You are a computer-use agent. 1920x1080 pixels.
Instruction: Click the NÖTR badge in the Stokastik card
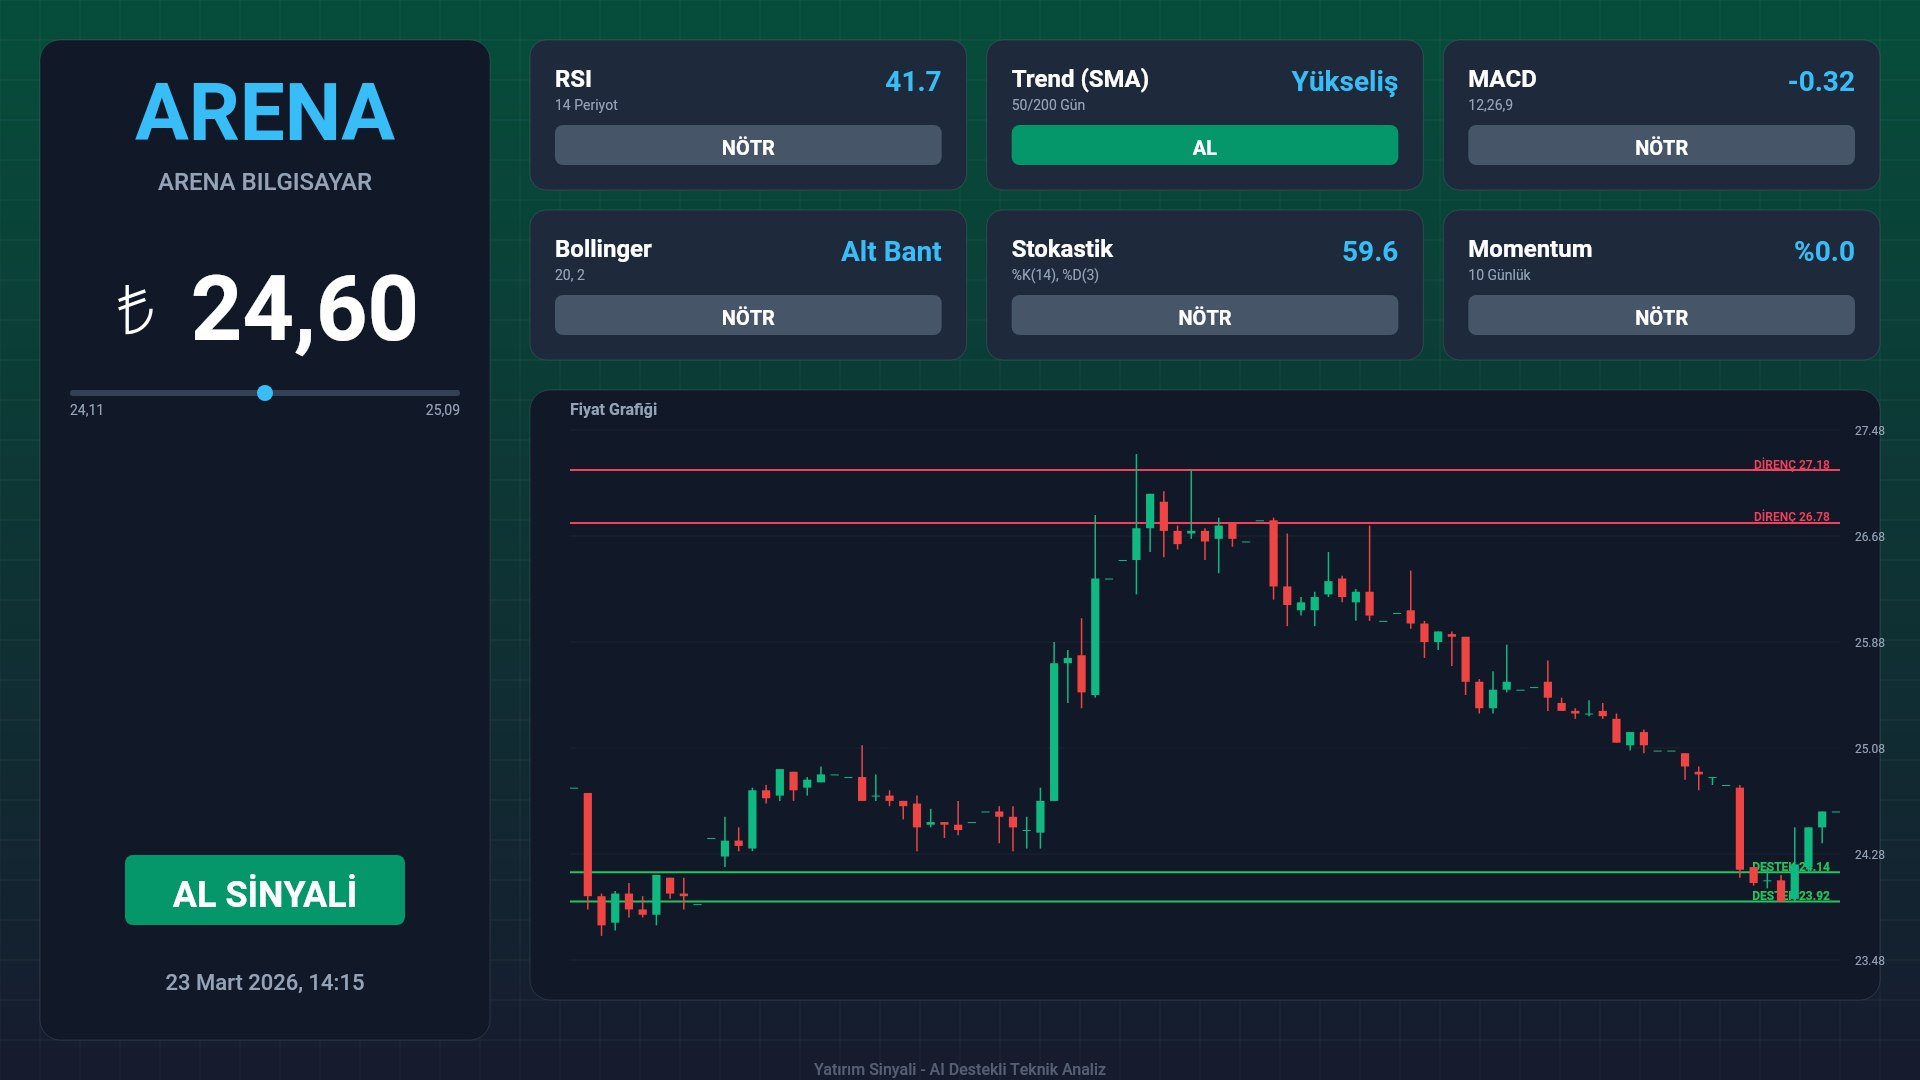point(1204,316)
